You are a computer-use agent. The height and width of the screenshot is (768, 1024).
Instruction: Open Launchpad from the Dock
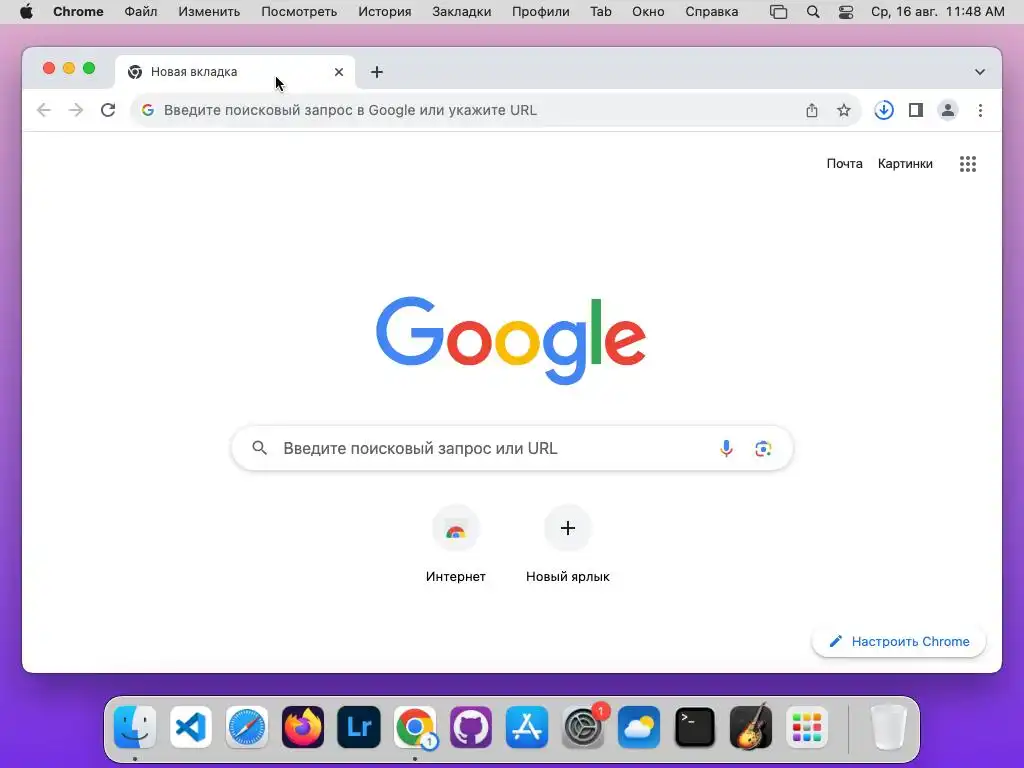tap(807, 727)
